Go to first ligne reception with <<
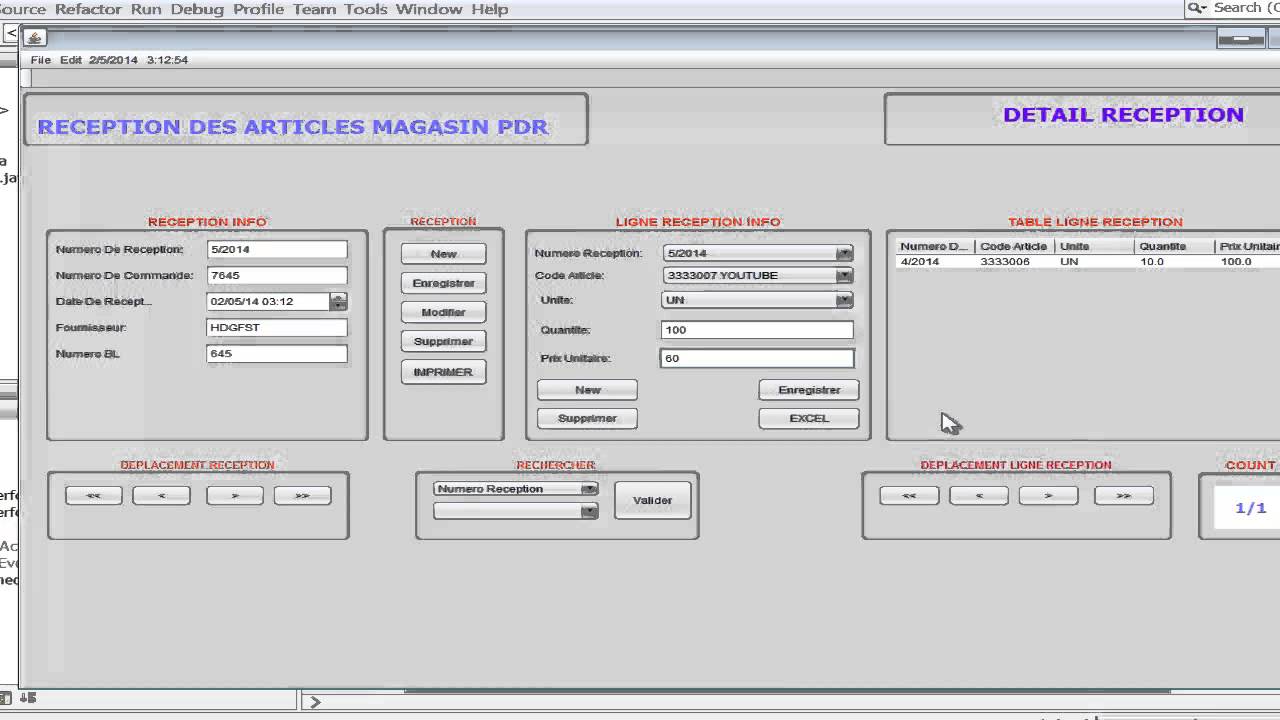Image resolution: width=1280 pixels, height=720 pixels. click(909, 495)
